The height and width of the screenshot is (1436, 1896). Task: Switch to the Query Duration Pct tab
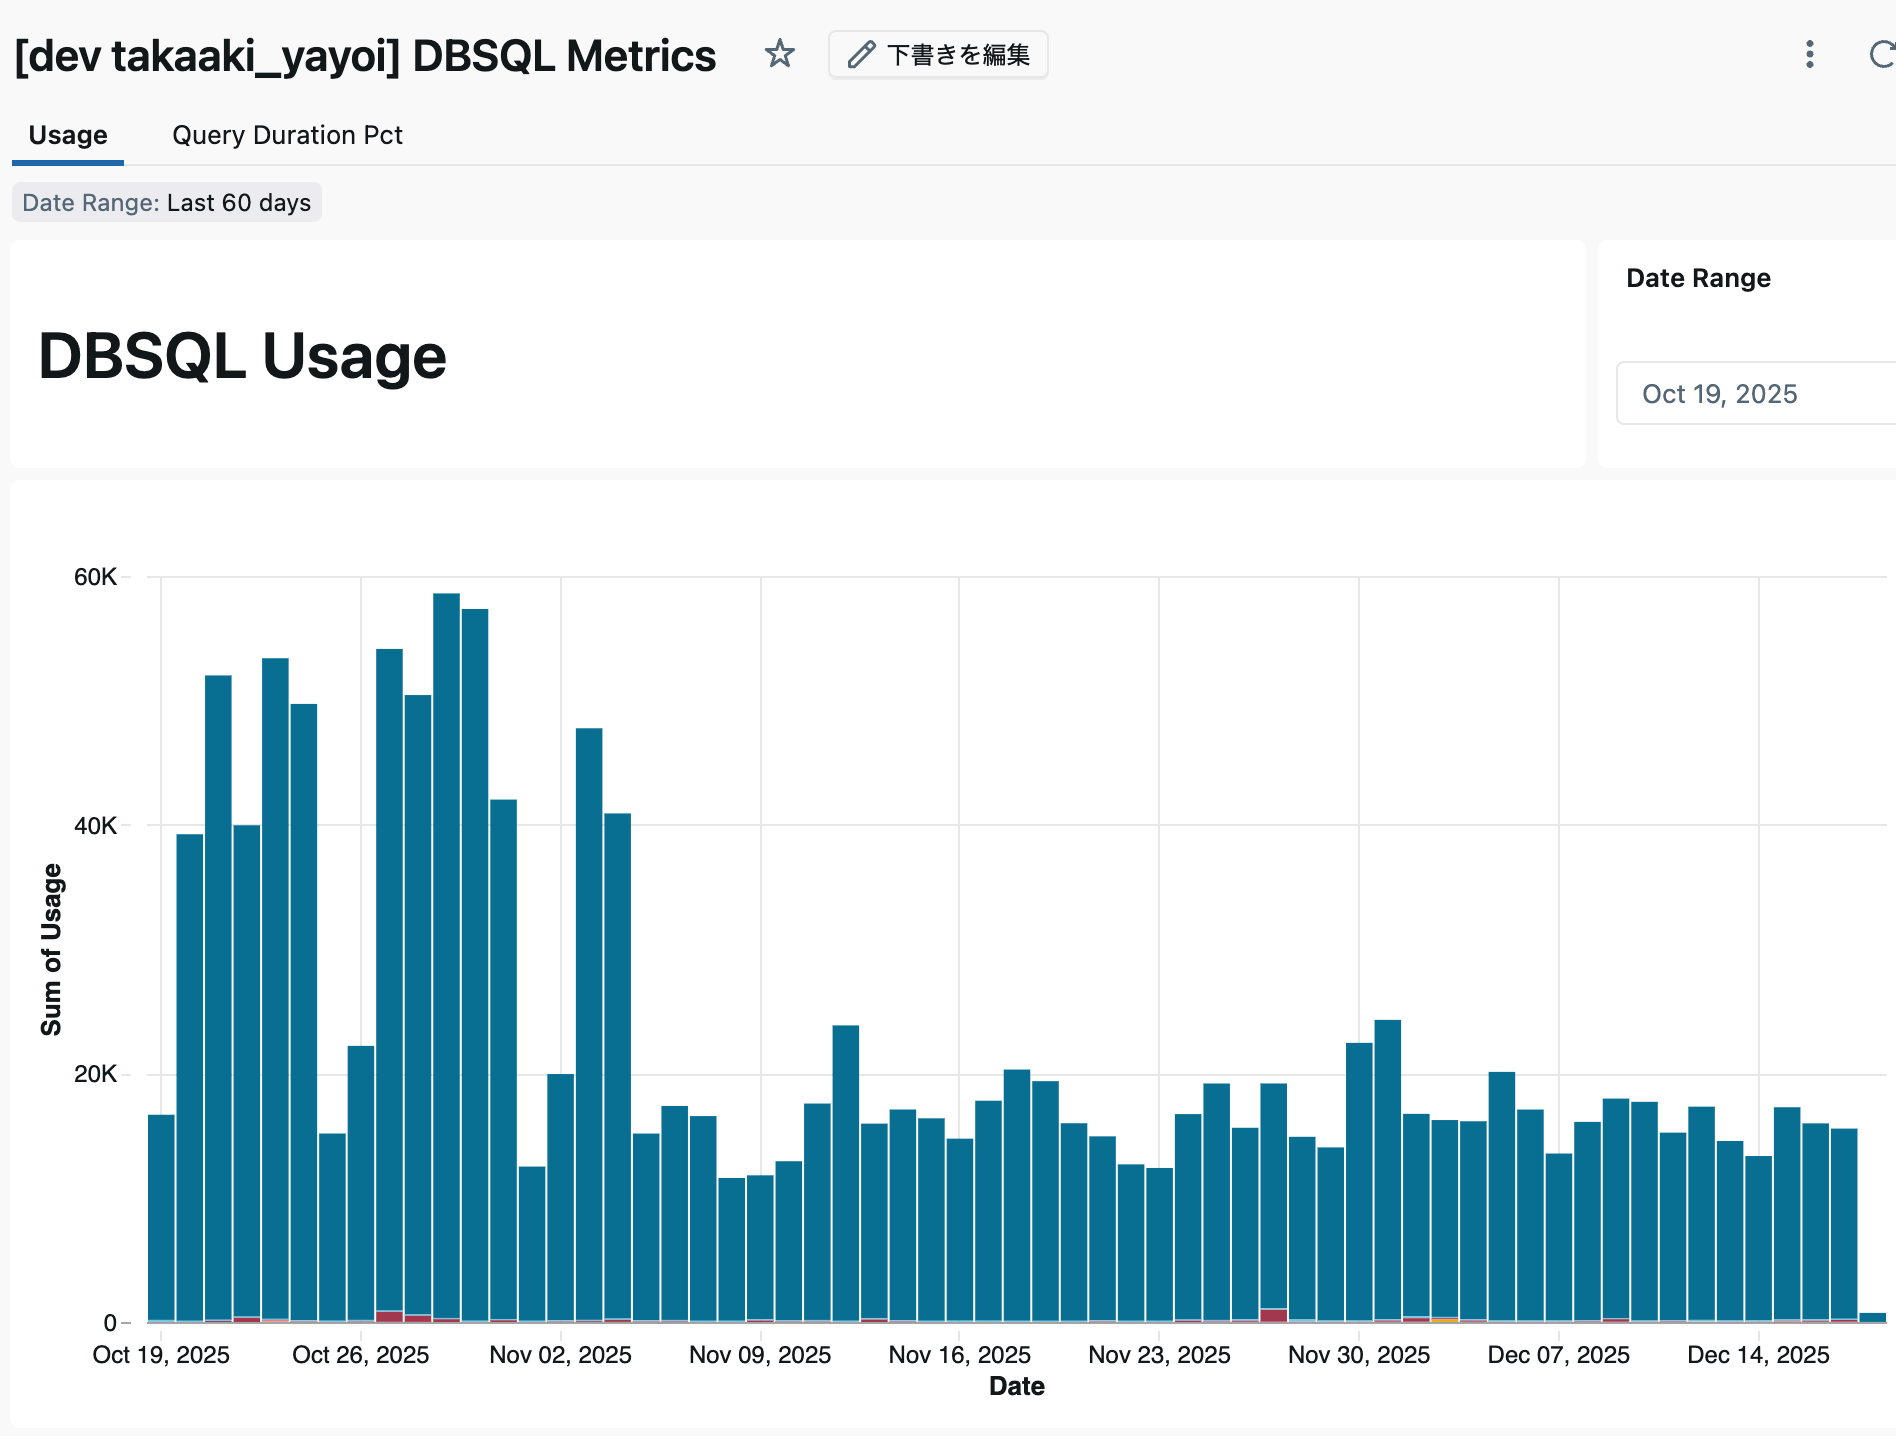[287, 135]
